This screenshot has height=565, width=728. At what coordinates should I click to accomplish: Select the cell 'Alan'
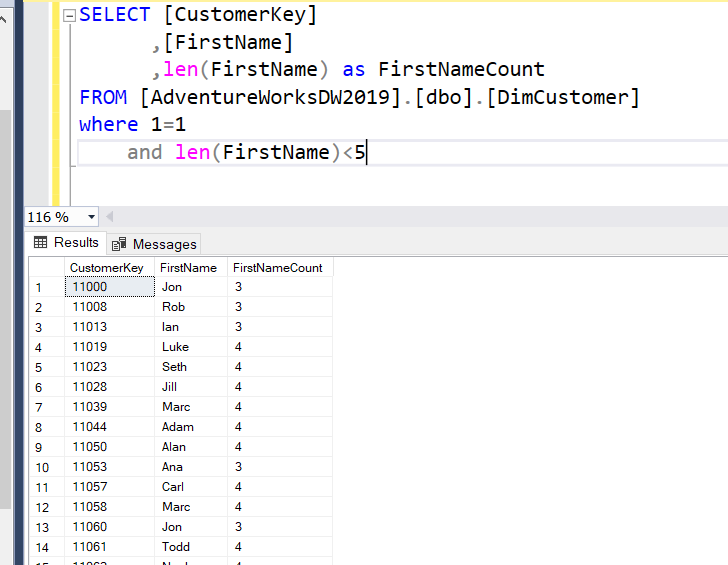[x=191, y=446]
